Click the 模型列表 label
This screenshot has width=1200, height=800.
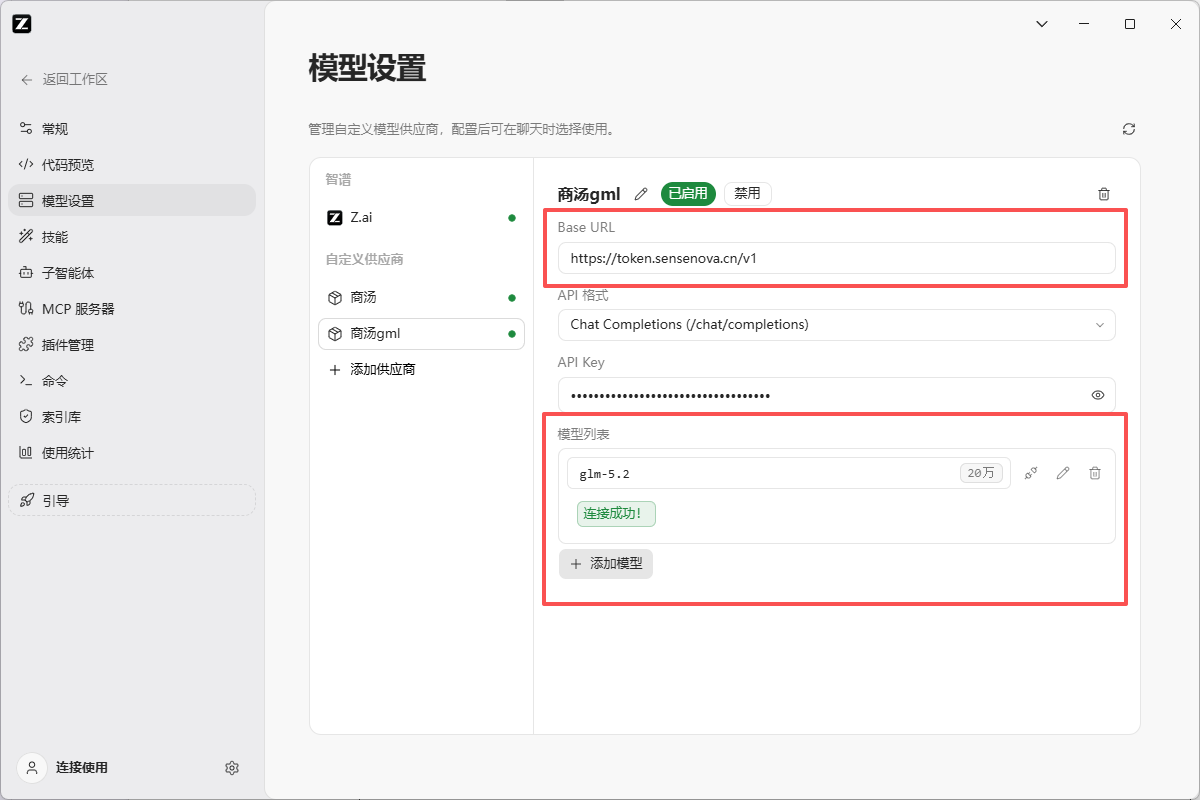coord(584,435)
